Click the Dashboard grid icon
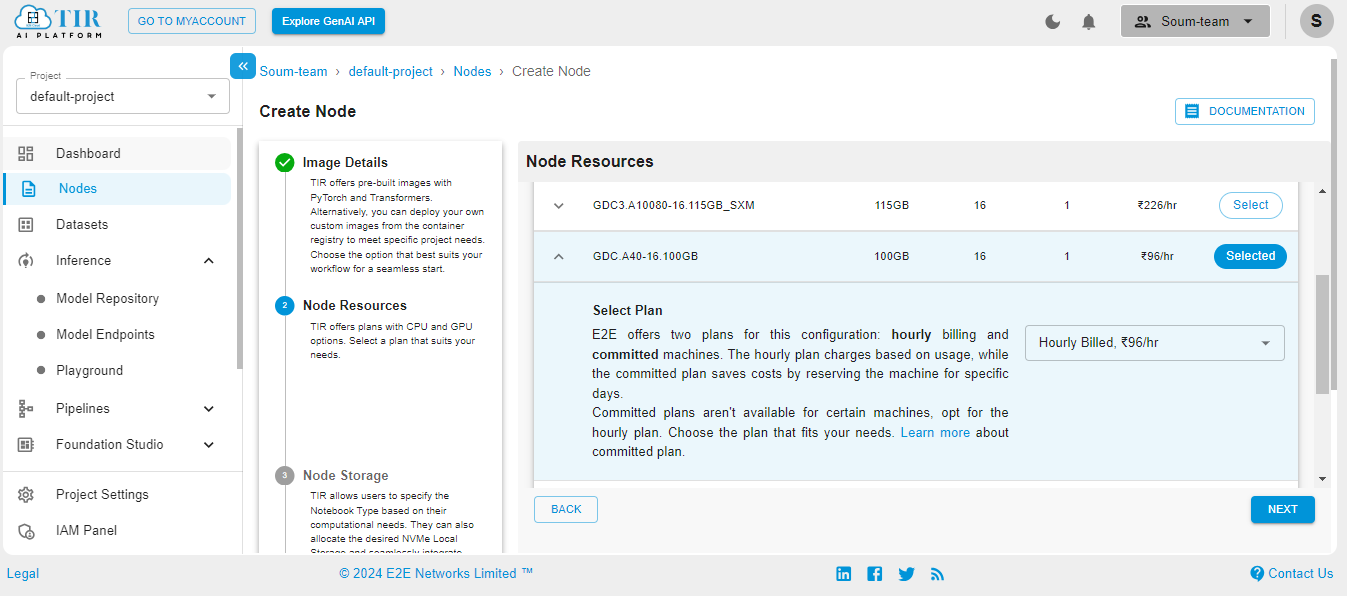The image size is (1347, 596). [x=26, y=153]
